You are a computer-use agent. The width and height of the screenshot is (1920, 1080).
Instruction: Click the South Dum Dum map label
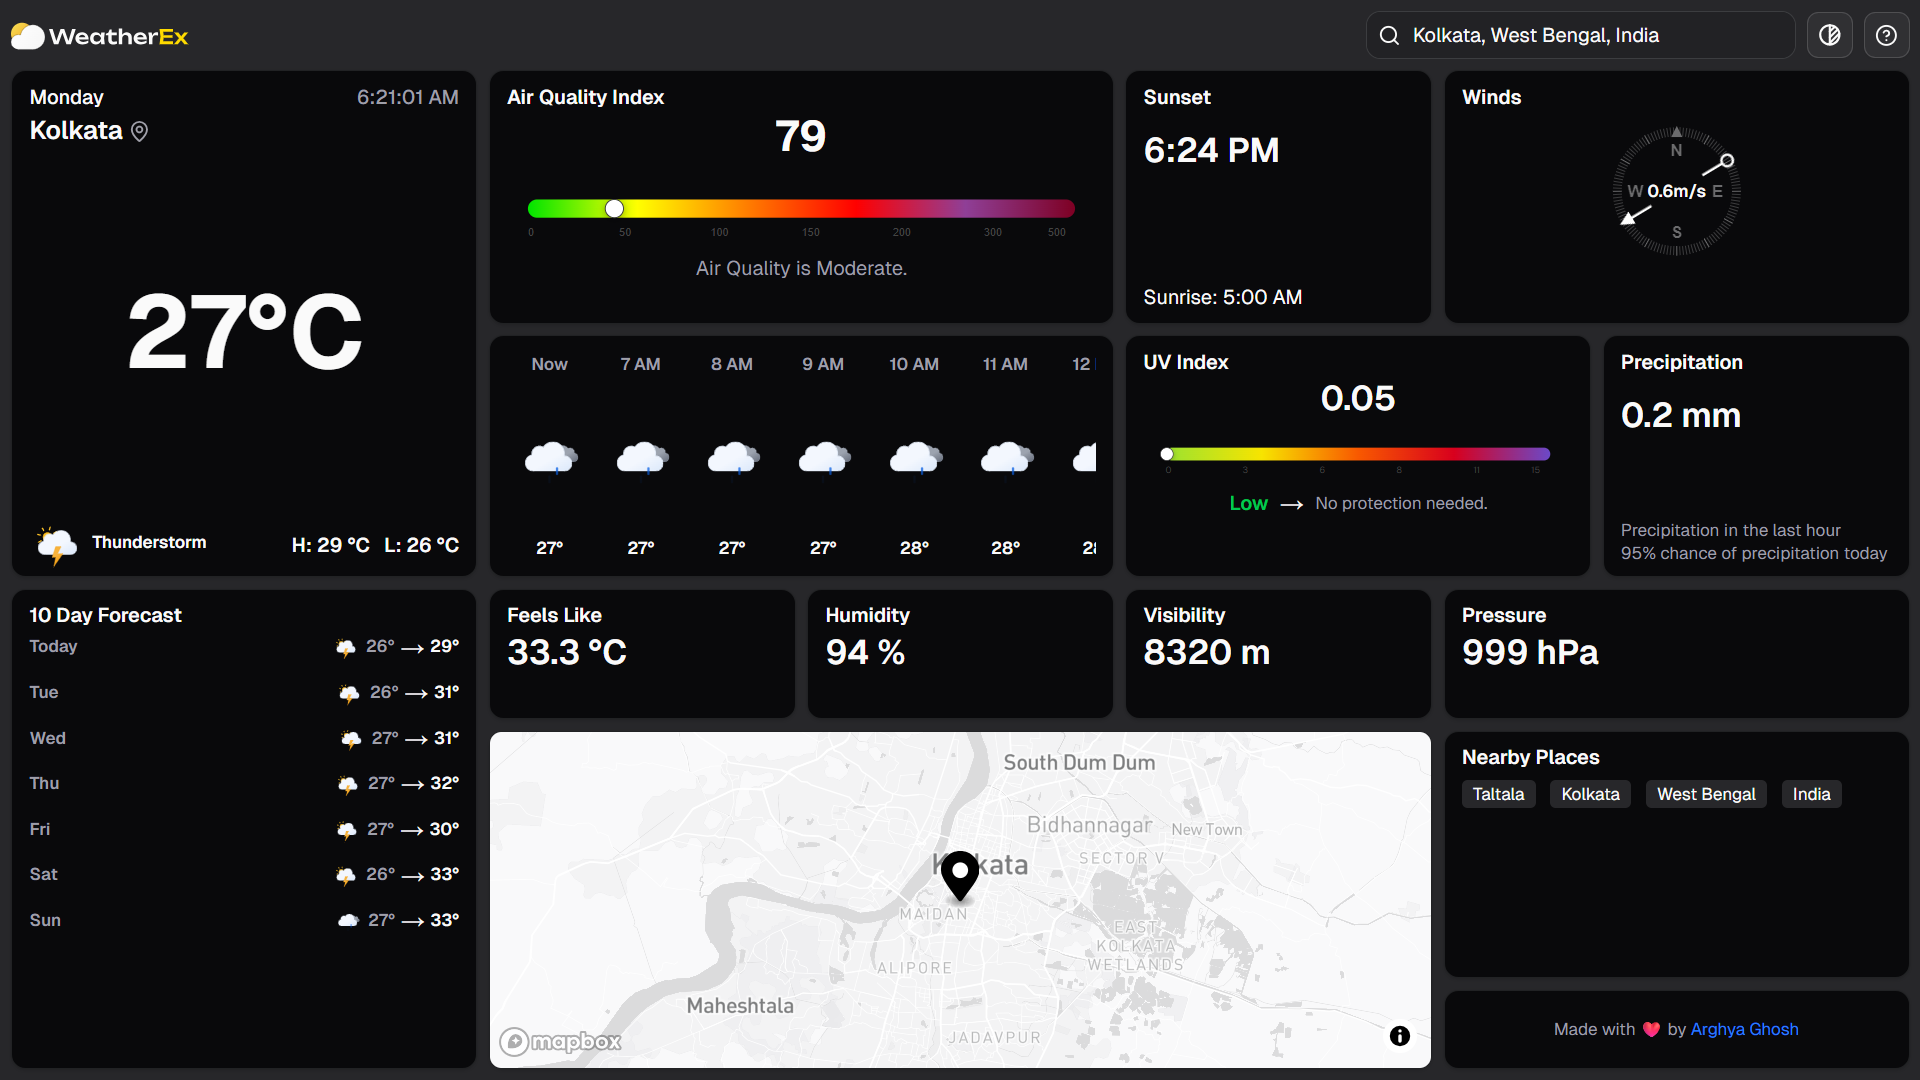click(x=1079, y=762)
